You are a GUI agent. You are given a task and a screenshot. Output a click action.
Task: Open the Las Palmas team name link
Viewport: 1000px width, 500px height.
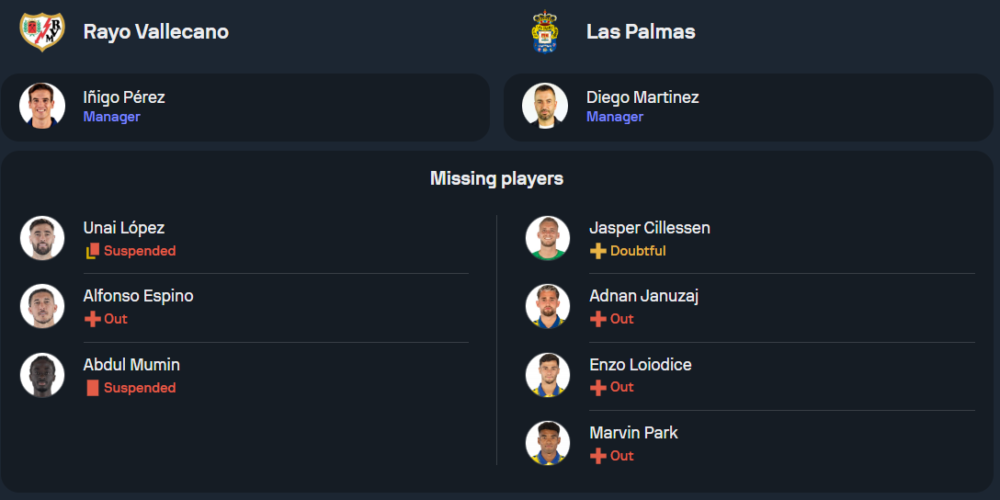(641, 32)
